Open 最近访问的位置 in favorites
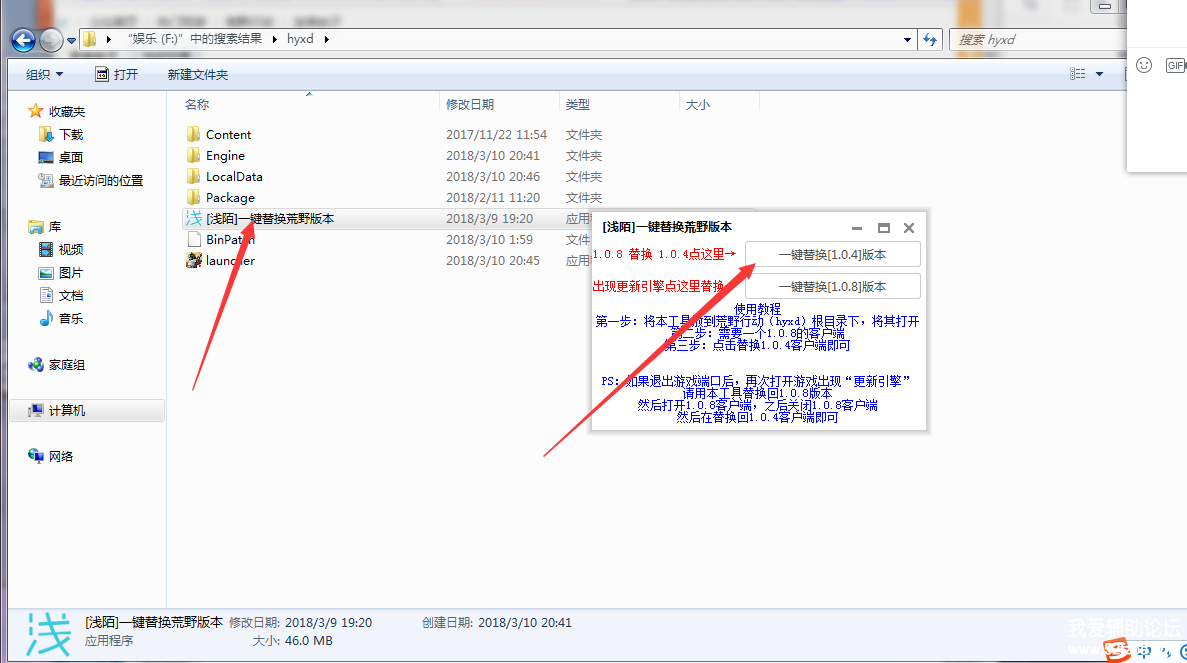Viewport: 1187px width, 663px height. pos(101,180)
